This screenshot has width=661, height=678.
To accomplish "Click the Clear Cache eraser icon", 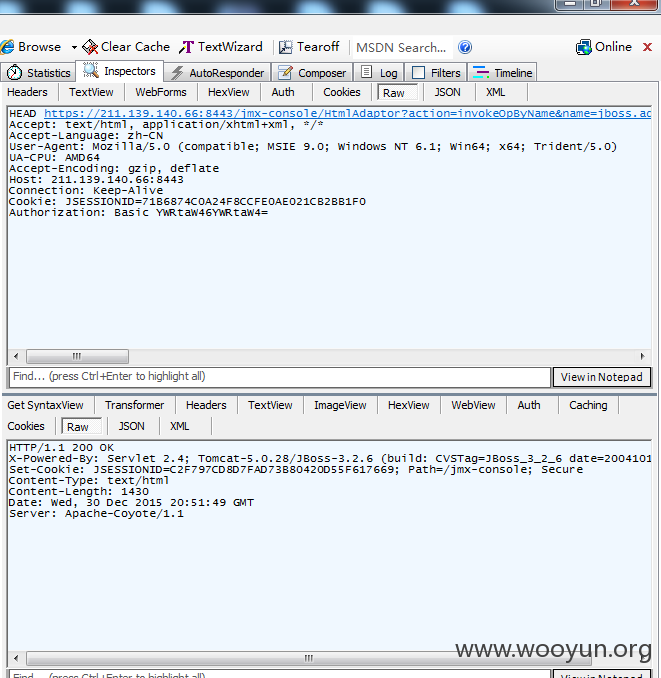I will click(90, 47).
